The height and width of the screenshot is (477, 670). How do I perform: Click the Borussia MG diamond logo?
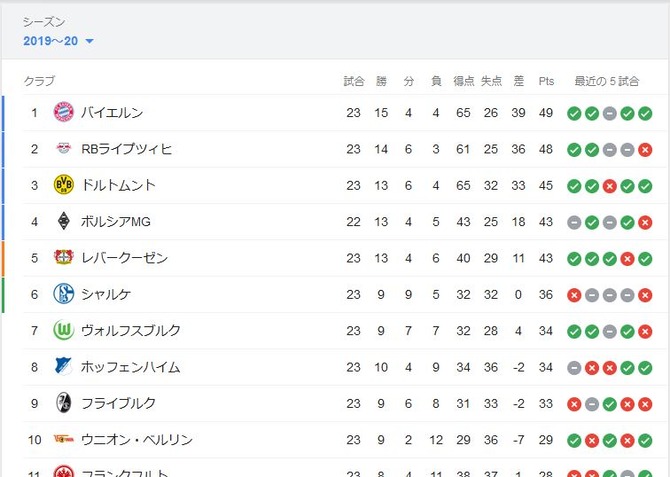coord(64,221)
